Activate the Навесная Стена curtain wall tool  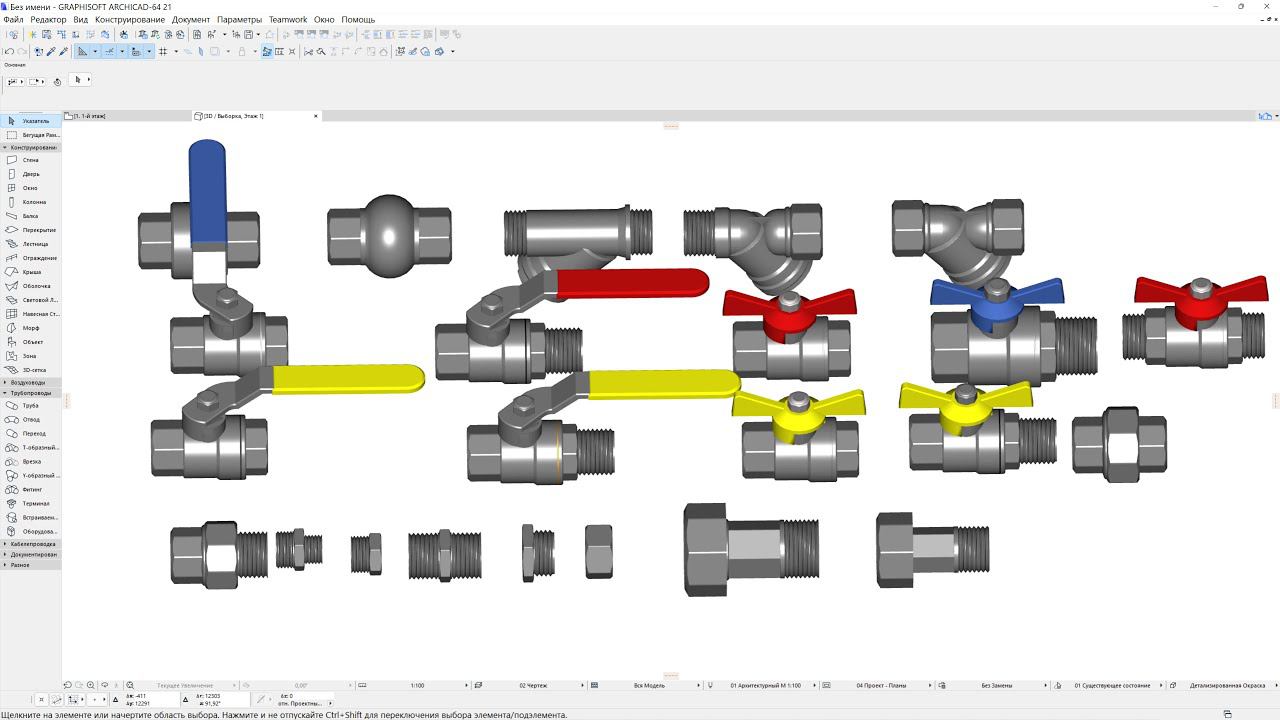30,314
